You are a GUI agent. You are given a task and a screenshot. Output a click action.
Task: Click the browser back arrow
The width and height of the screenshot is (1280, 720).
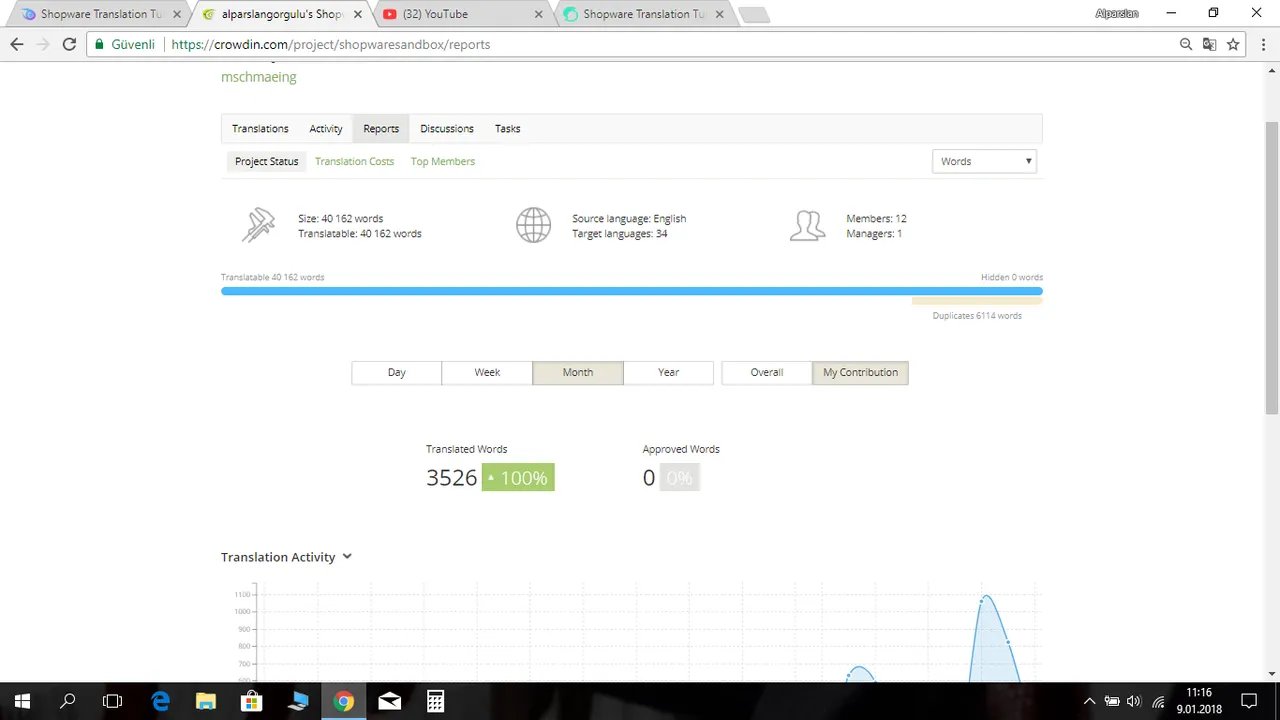coord(17,44)
